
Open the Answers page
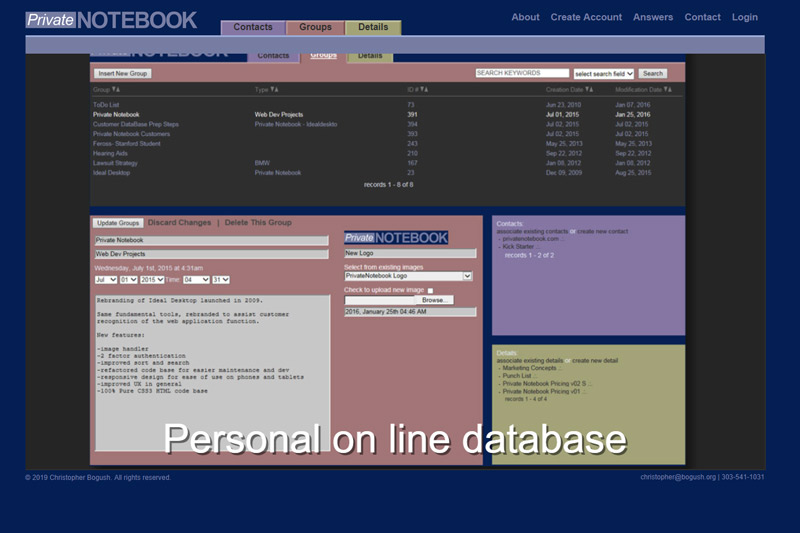coord(653,17)
